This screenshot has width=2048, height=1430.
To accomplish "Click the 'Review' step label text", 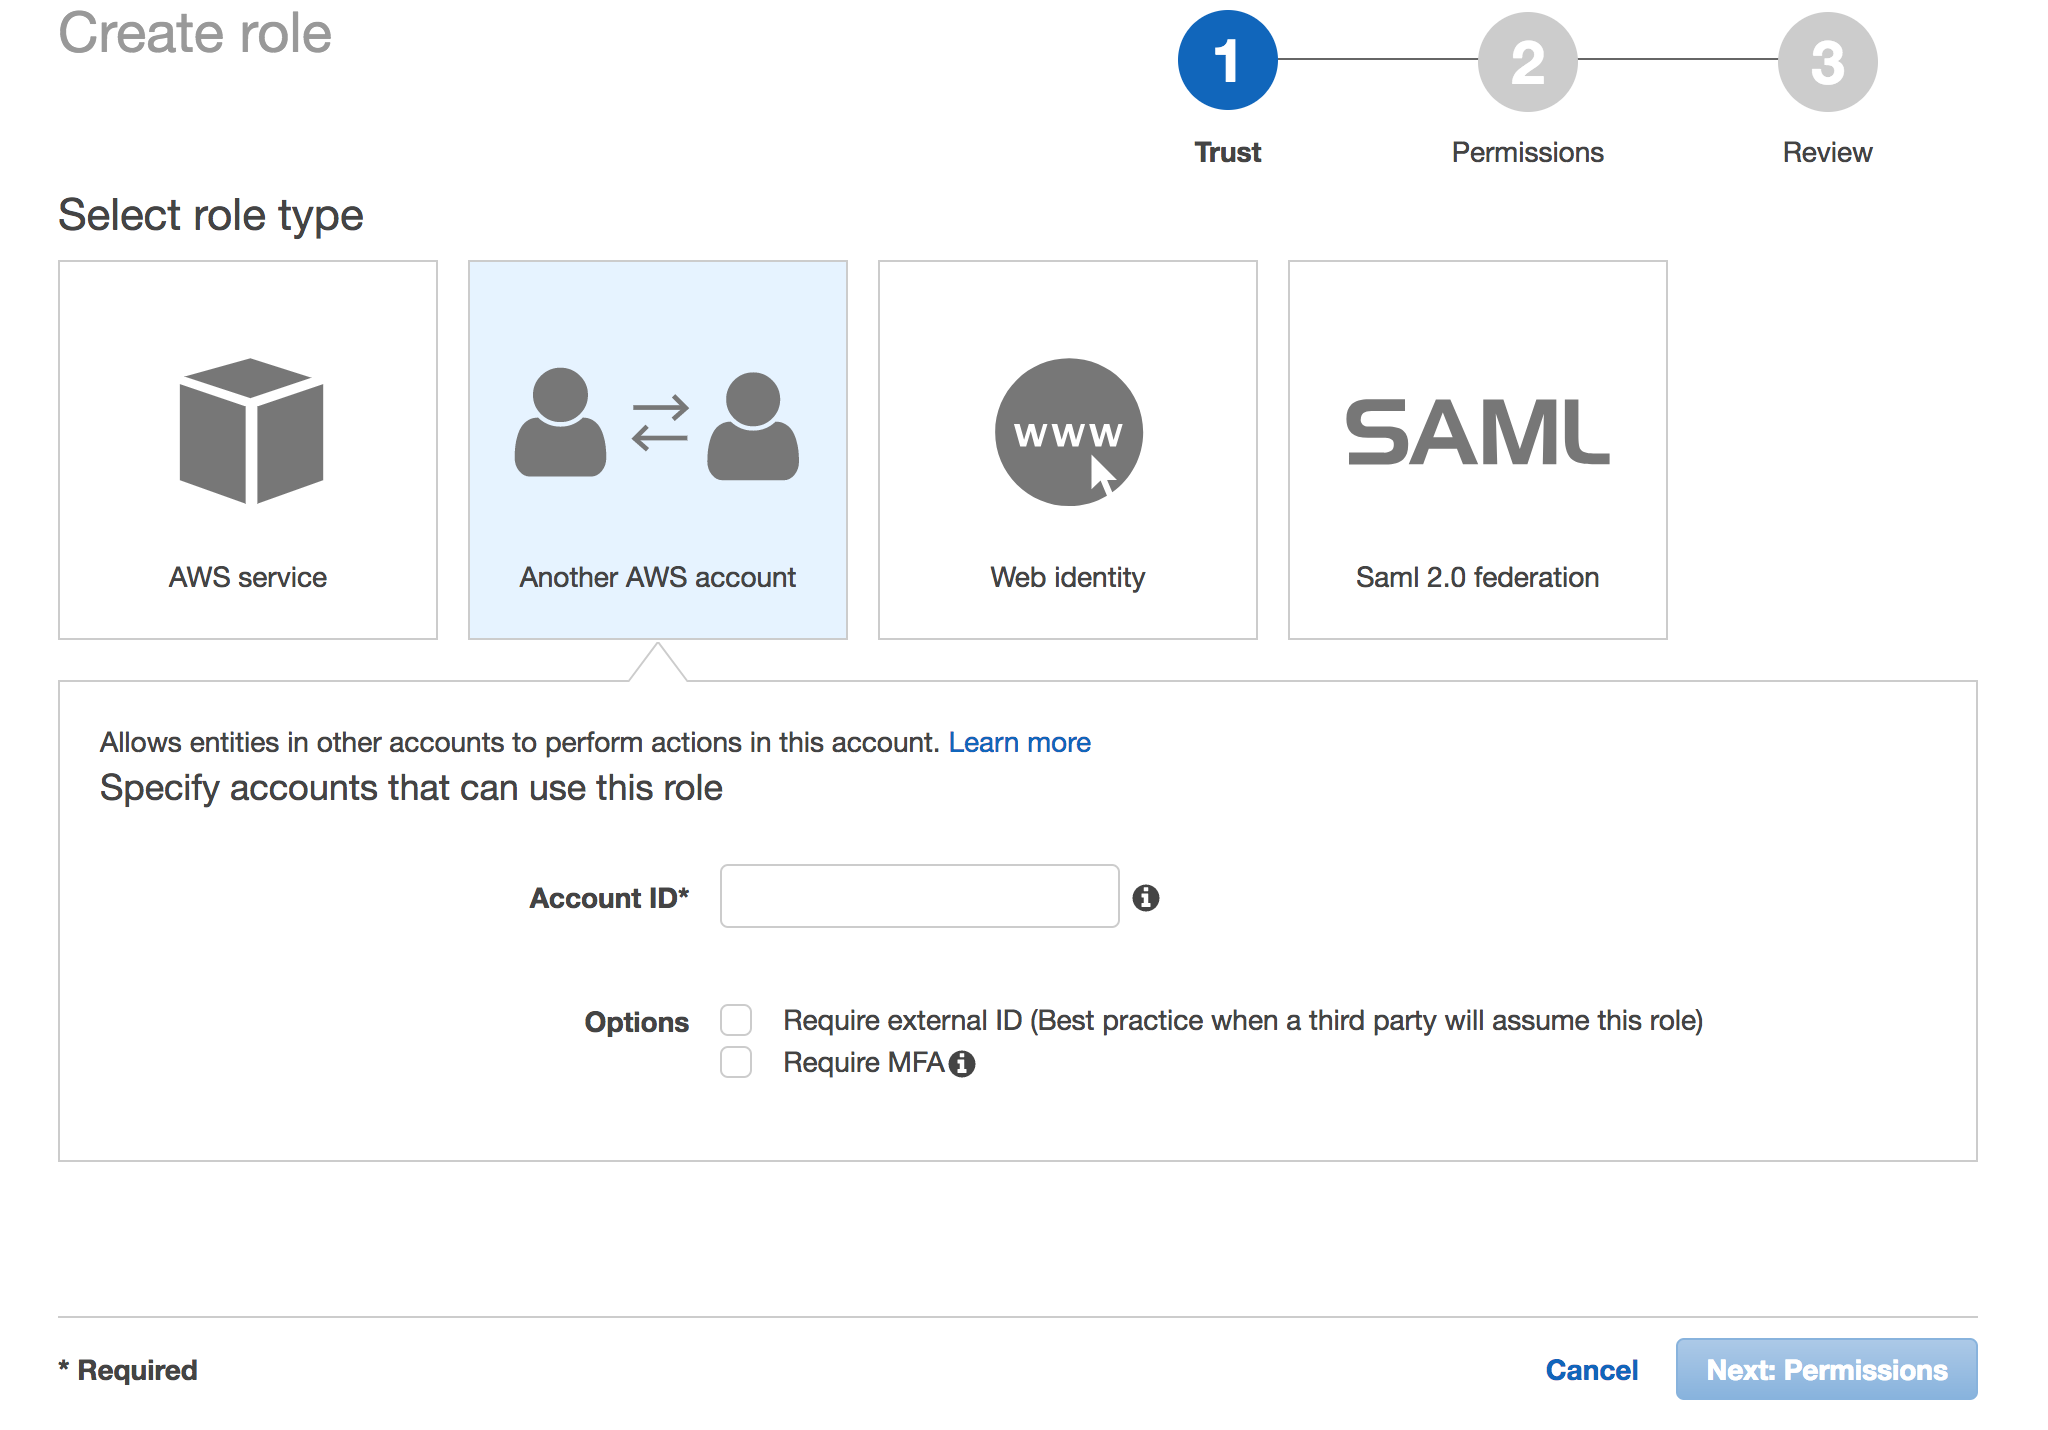I will point(1828,152).
